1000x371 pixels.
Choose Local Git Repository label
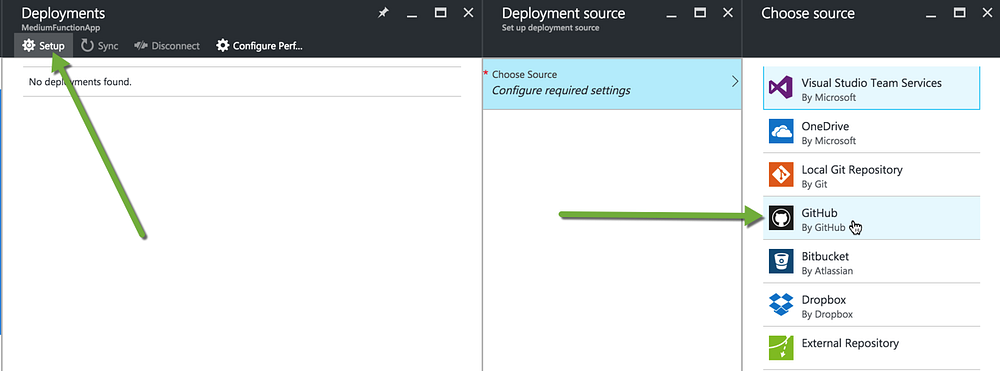(852, 170)
